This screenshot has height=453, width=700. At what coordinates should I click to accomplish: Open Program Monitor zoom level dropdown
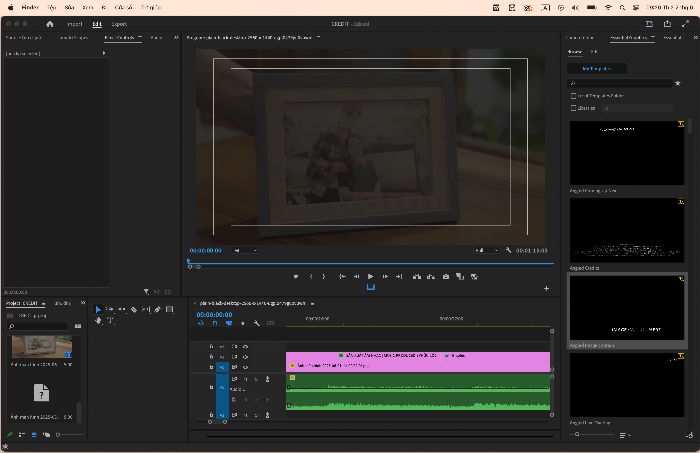tap(246, 250)
